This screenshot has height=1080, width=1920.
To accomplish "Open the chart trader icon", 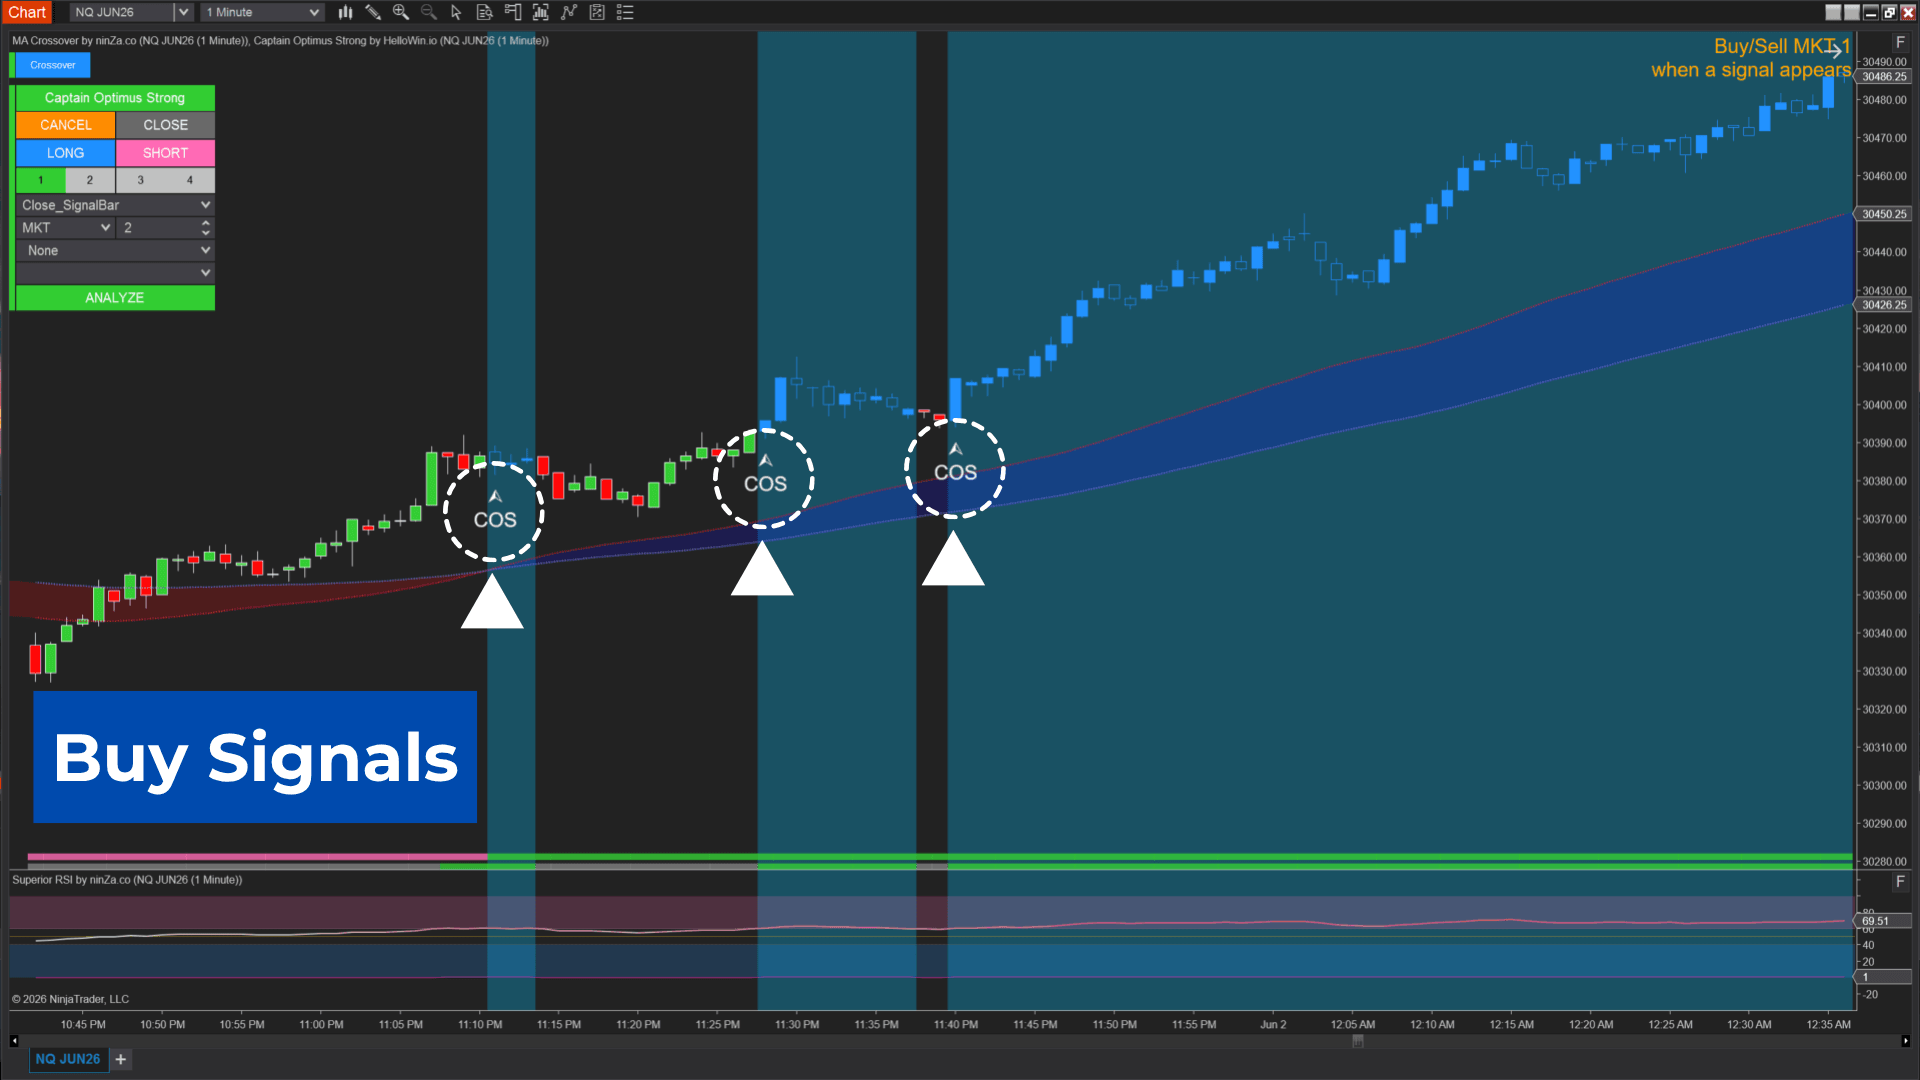I will pyautogui.click(x=513, y=12).
